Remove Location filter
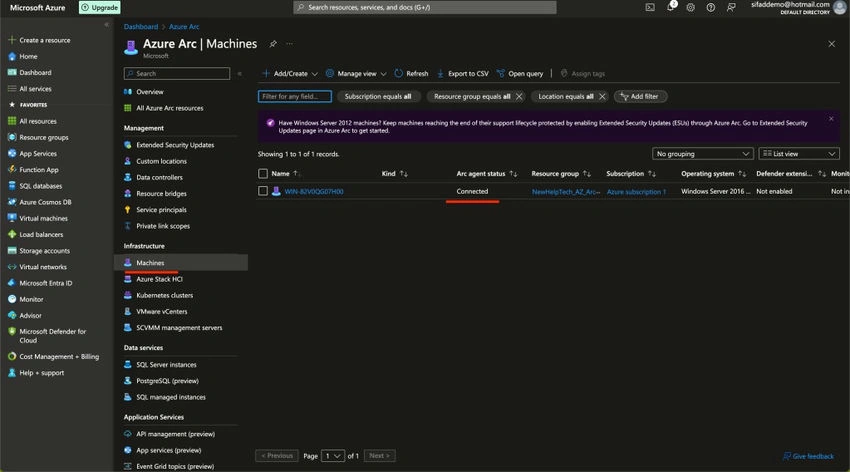 point(602,96)
